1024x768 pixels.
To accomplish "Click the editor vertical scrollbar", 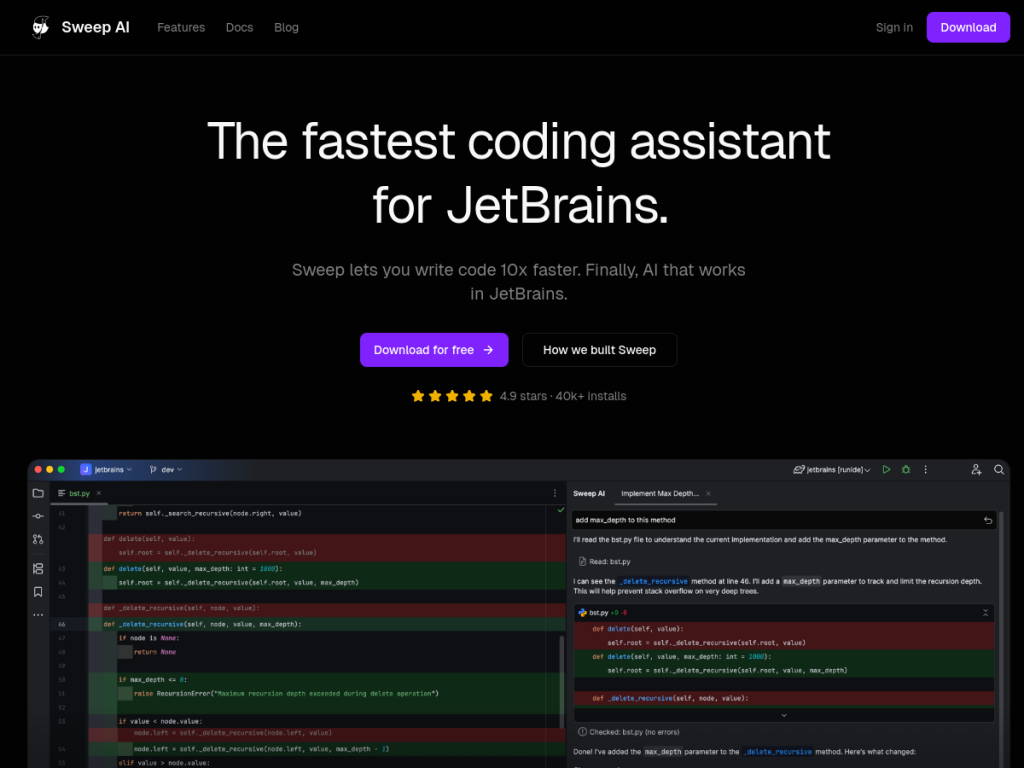I will click(562, 682).
